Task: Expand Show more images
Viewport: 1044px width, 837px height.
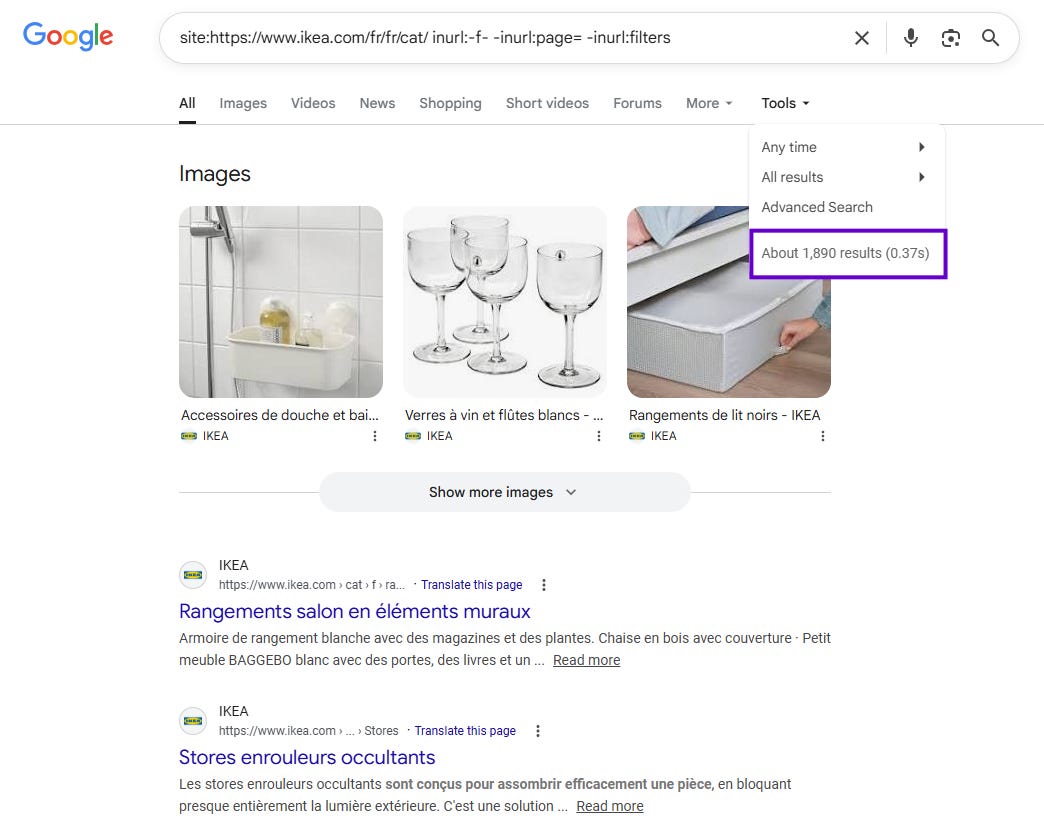Action: coord(505,492)
